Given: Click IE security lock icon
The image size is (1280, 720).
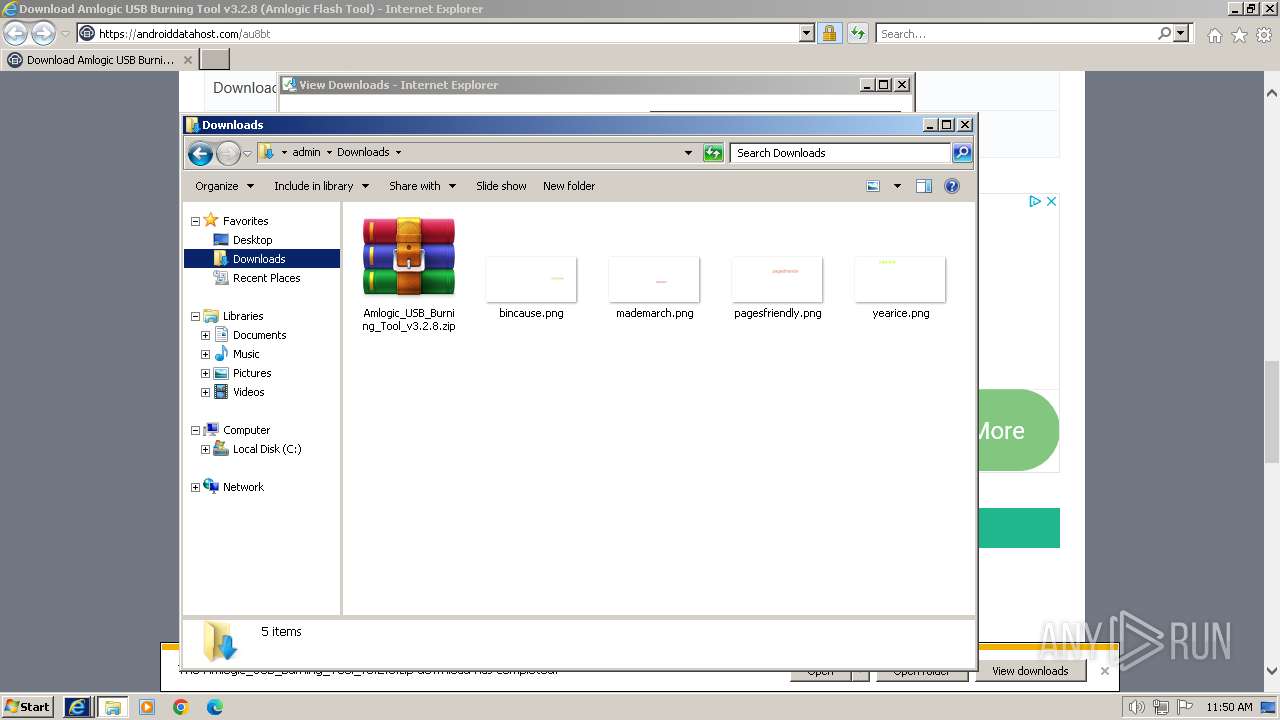Looking at the screenshot, I should (x=829, y=33).
